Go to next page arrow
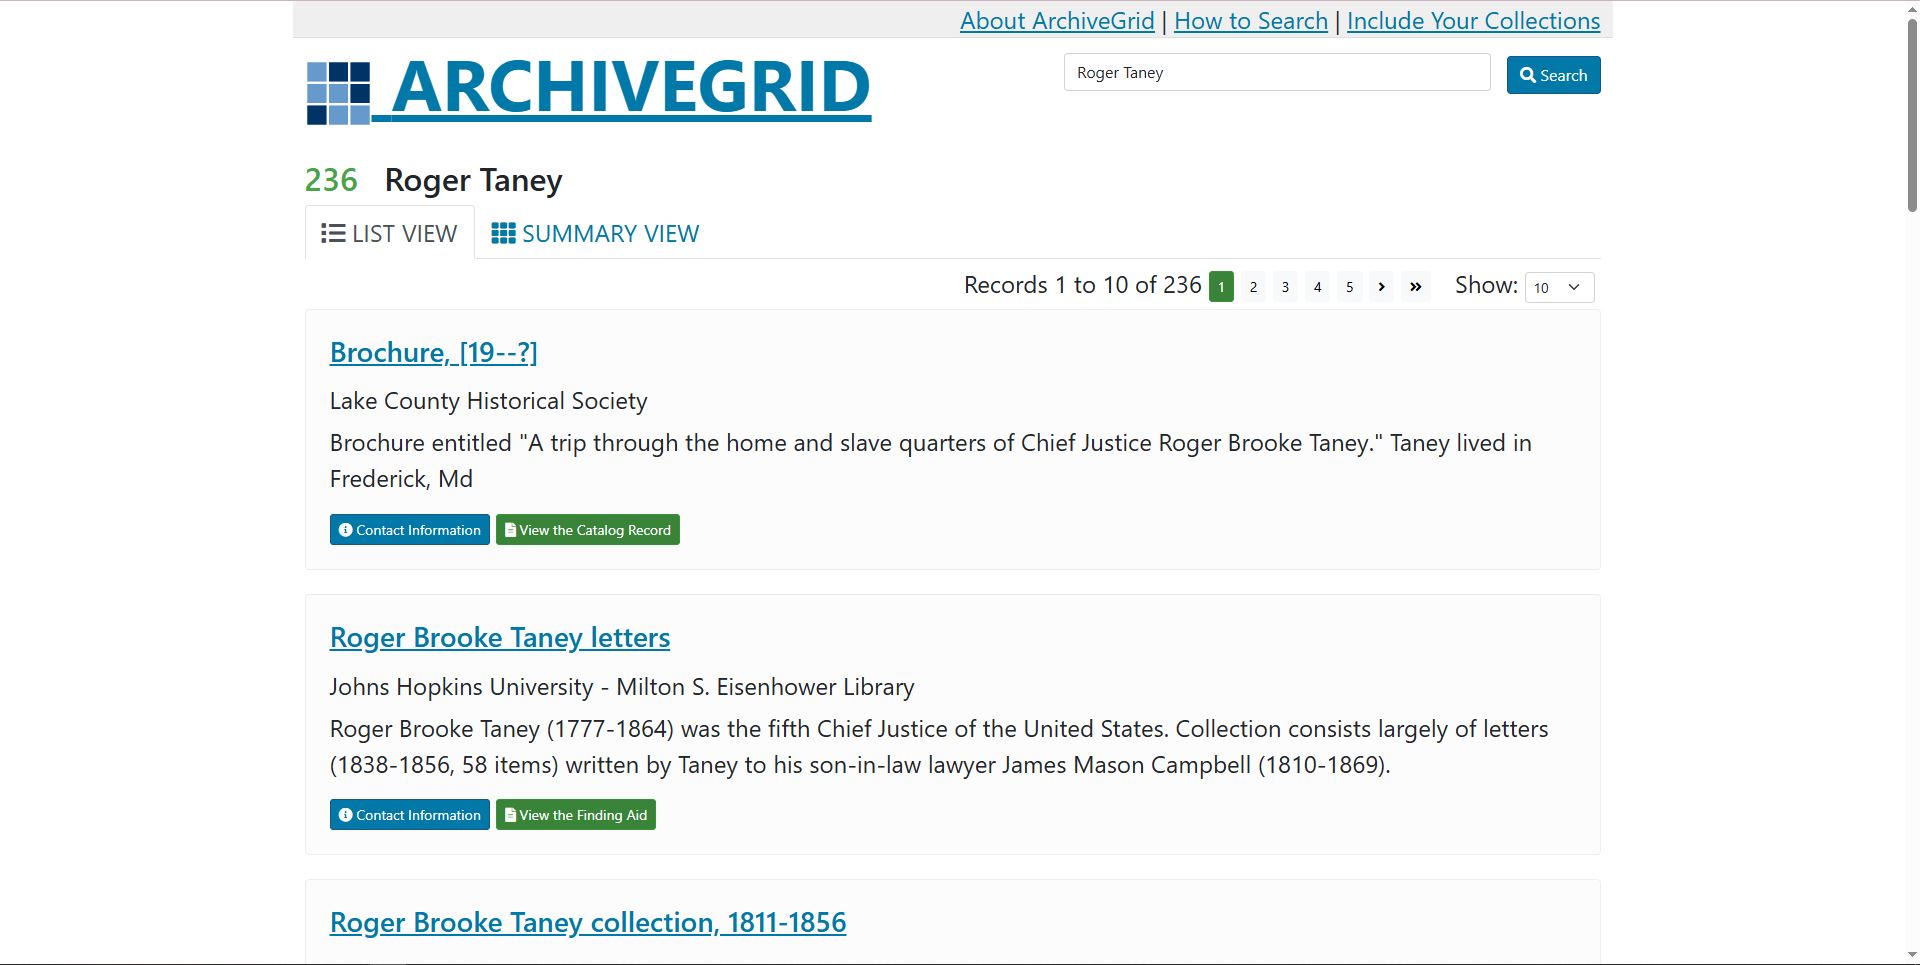1920x965 pixels. pyautogui.click(x=1381, y=287)
